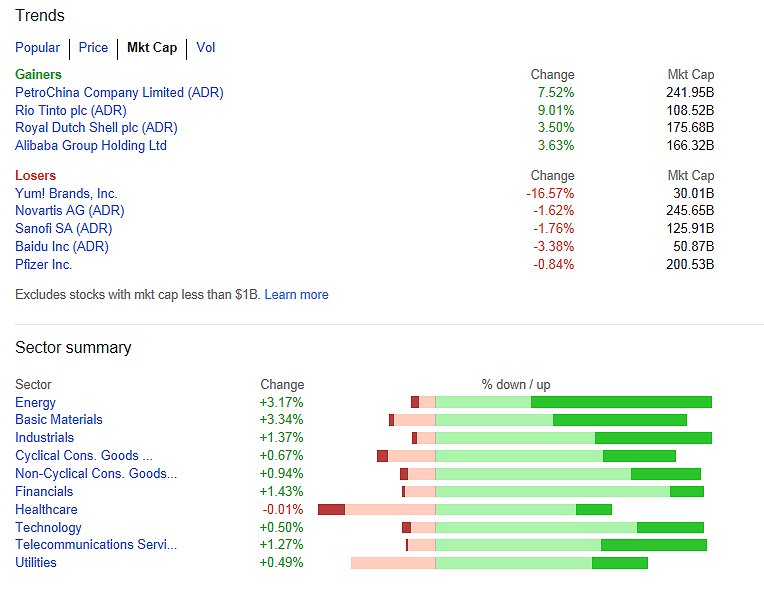764x598 pixels.
Task: Click the 3.63% change for Alibaba
Action: (556, 146)
